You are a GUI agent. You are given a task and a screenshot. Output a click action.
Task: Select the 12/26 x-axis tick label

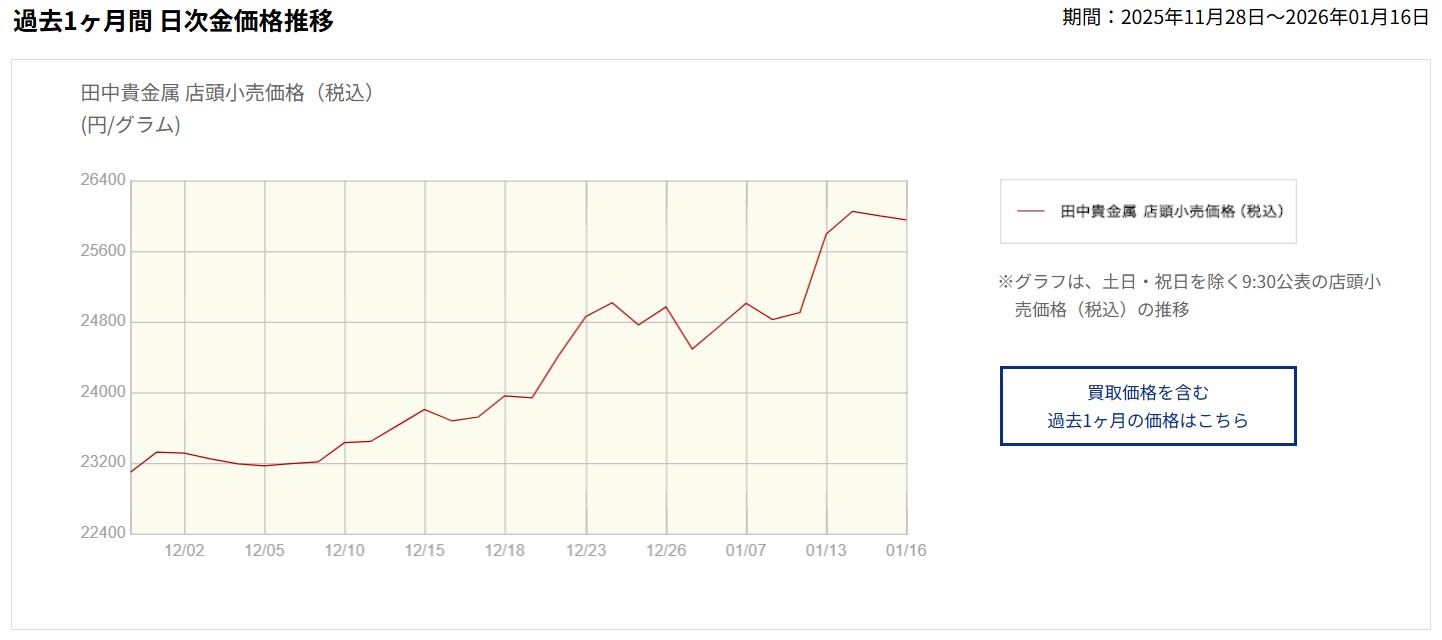[666, 550]
